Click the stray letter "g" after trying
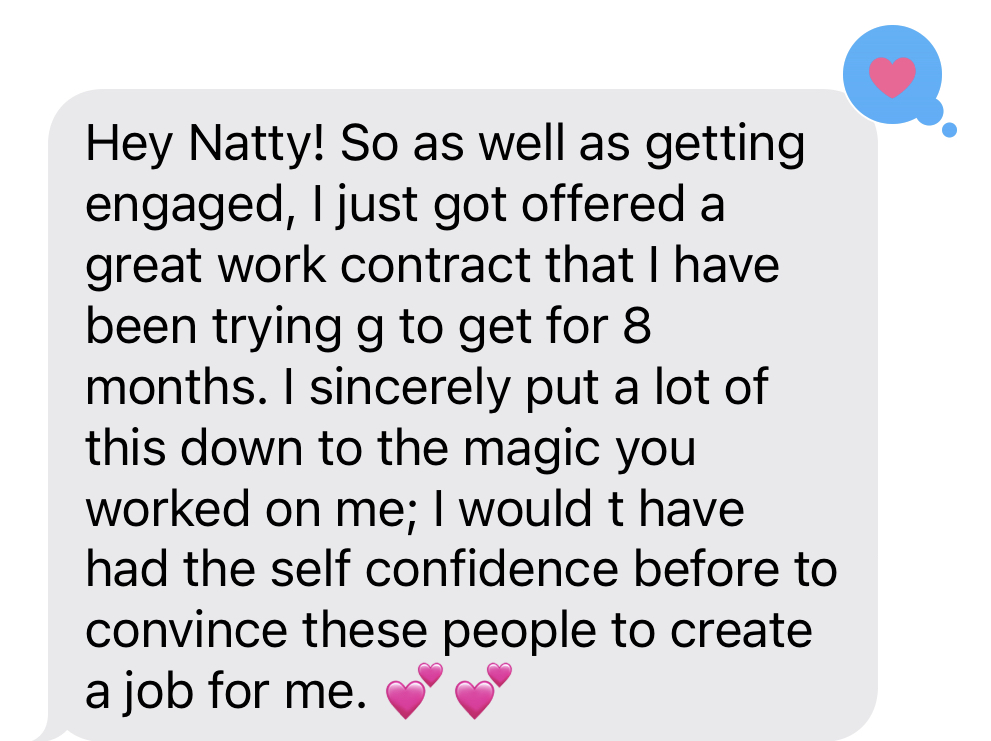991x741 pixels. click(370, 331)
